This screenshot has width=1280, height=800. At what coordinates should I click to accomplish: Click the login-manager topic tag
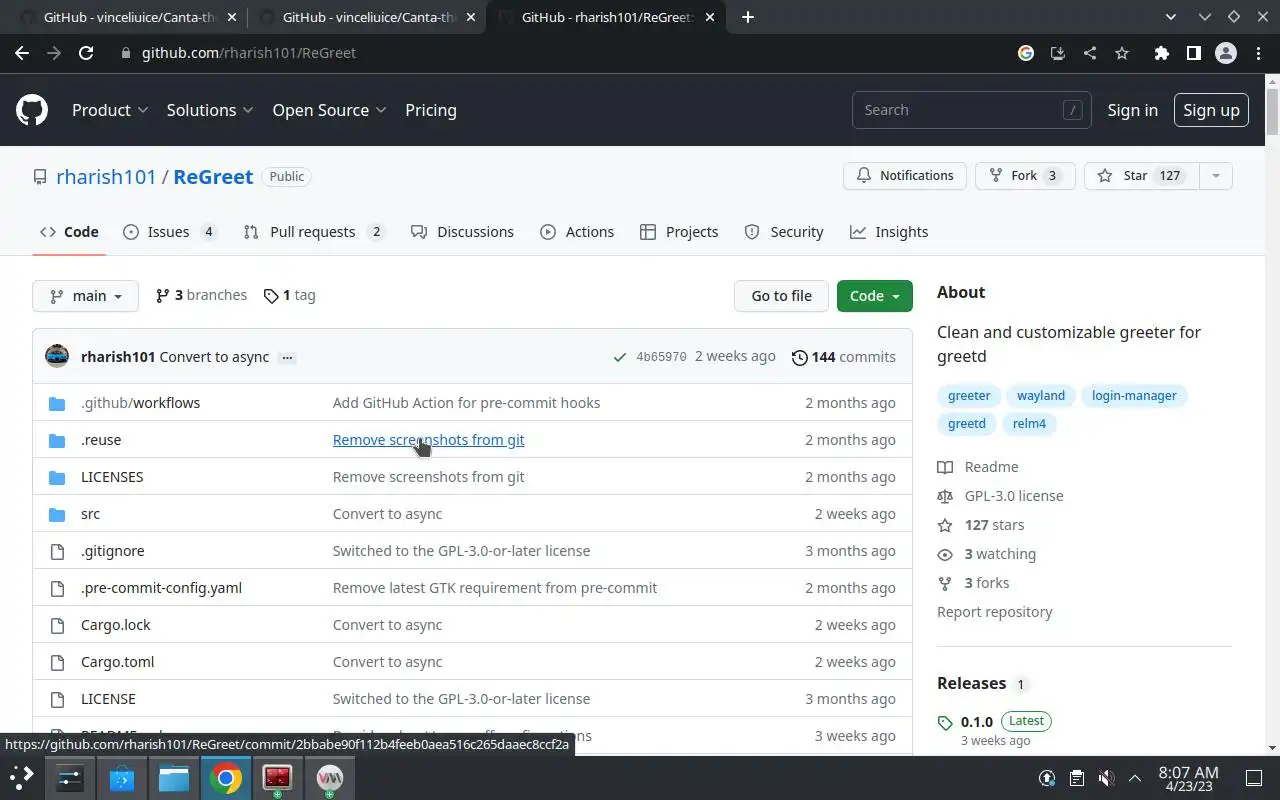pos(1134,396)
